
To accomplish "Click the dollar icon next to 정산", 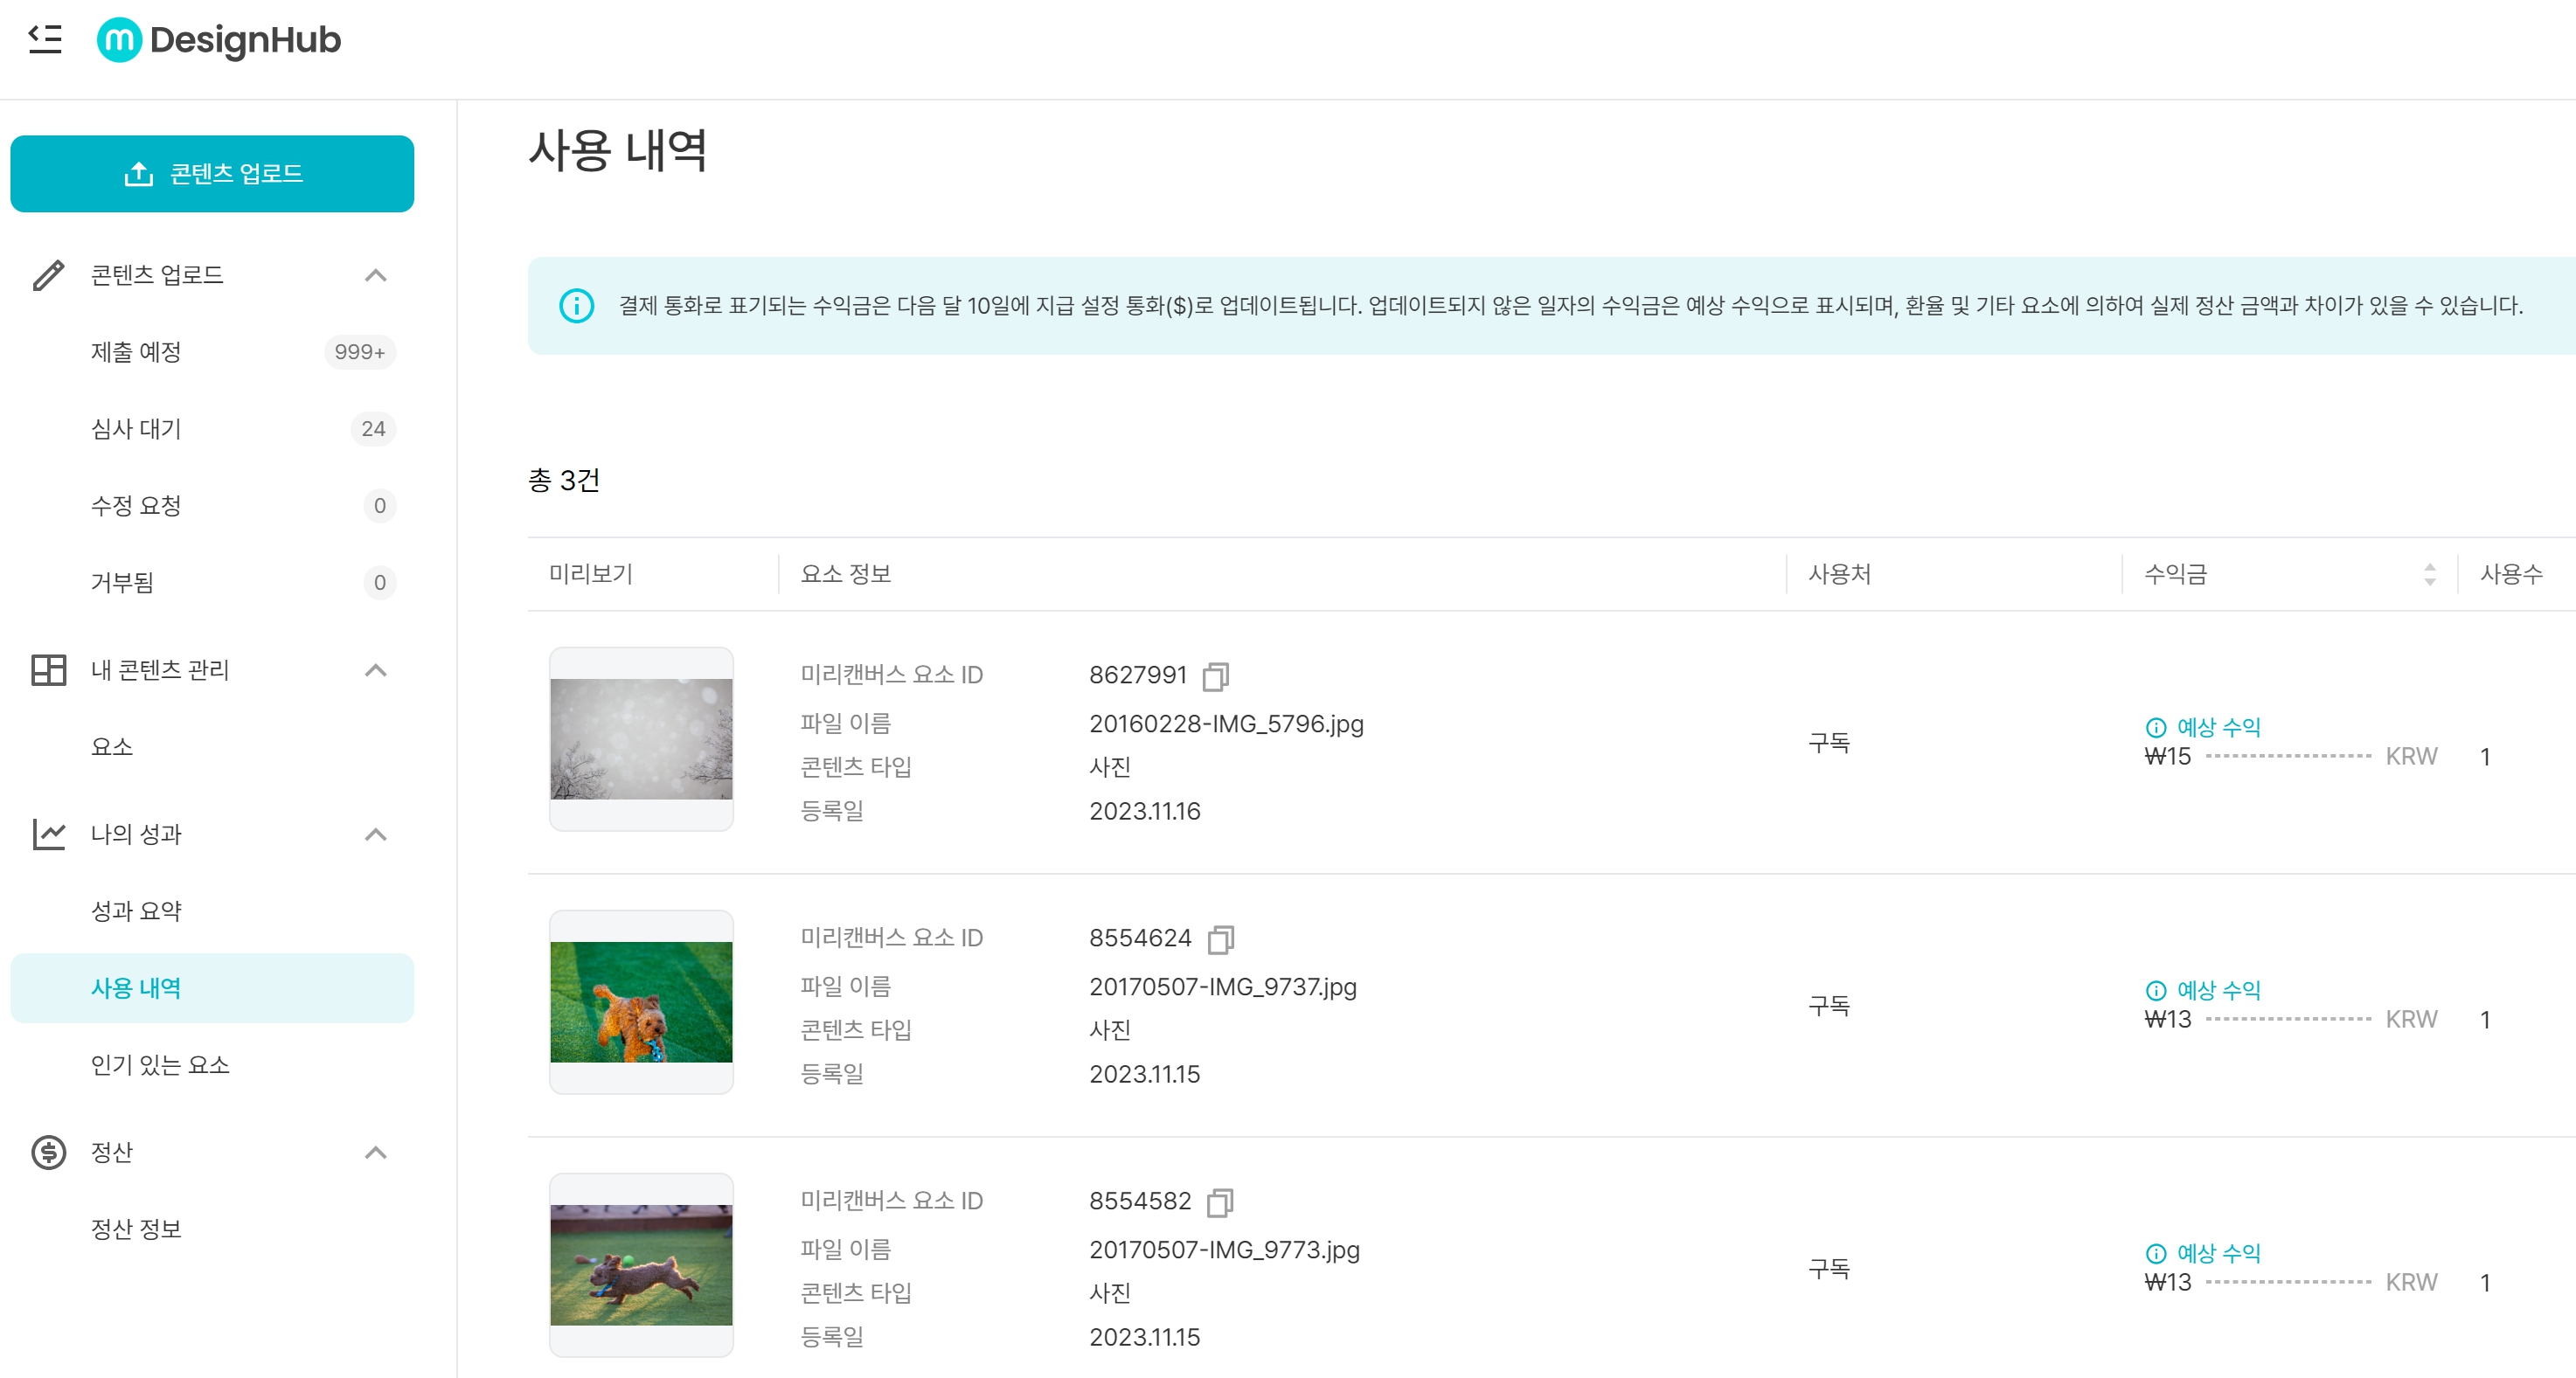I will click(x=48, y=1152).
